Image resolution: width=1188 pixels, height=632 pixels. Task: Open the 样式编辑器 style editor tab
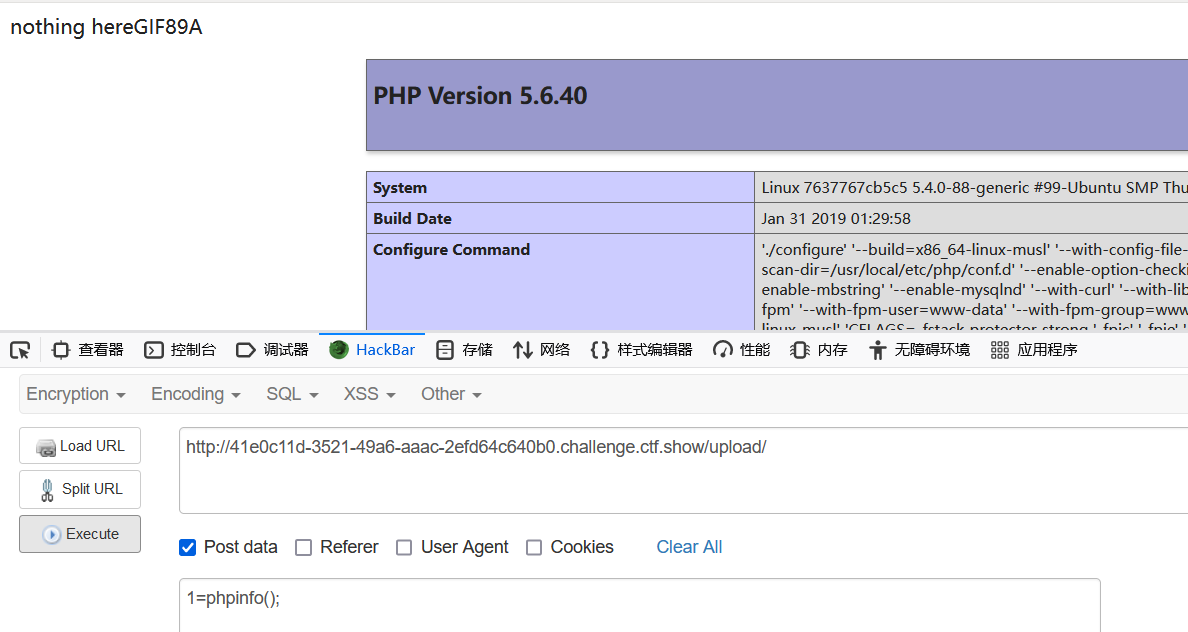(641, 350)
